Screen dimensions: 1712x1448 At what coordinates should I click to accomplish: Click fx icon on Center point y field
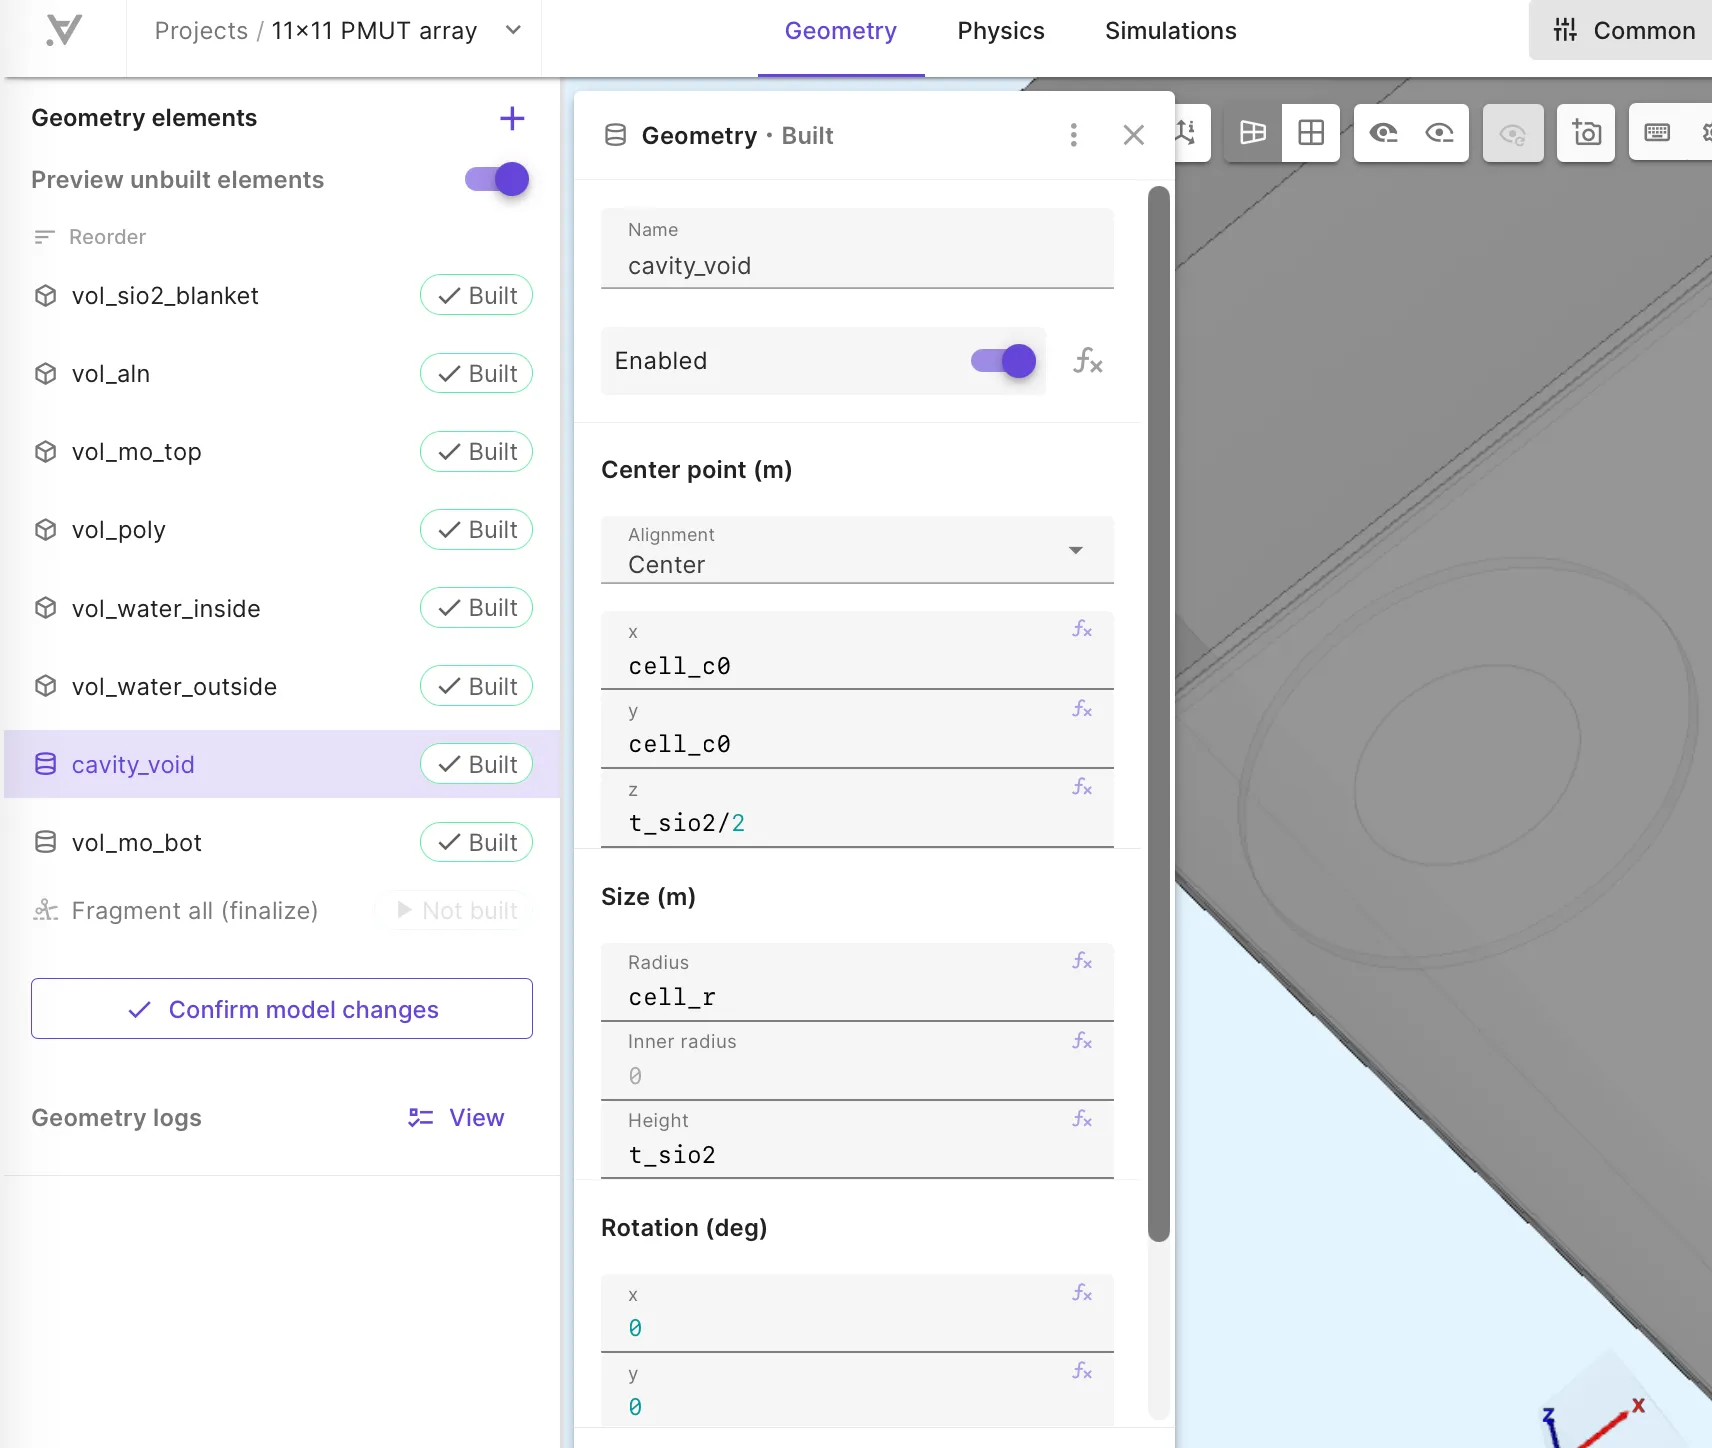[x=1082, y=709]
